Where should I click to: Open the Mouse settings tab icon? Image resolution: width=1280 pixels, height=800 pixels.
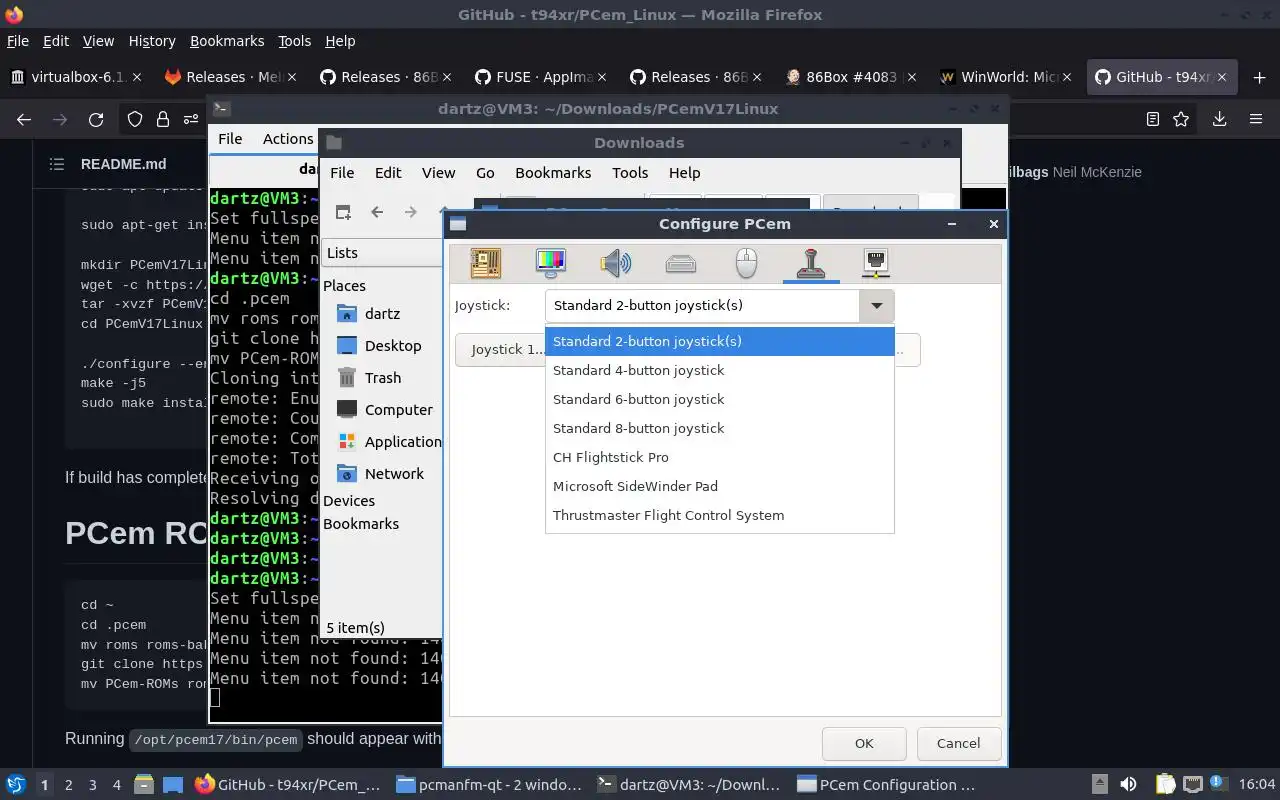click(x=746, y=263)
